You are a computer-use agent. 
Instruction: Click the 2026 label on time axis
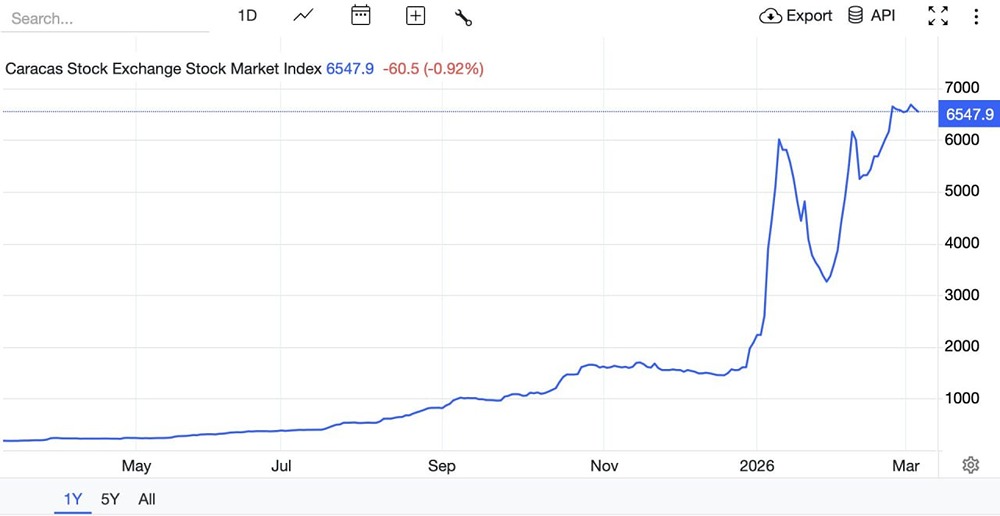(x=756, y=466)
